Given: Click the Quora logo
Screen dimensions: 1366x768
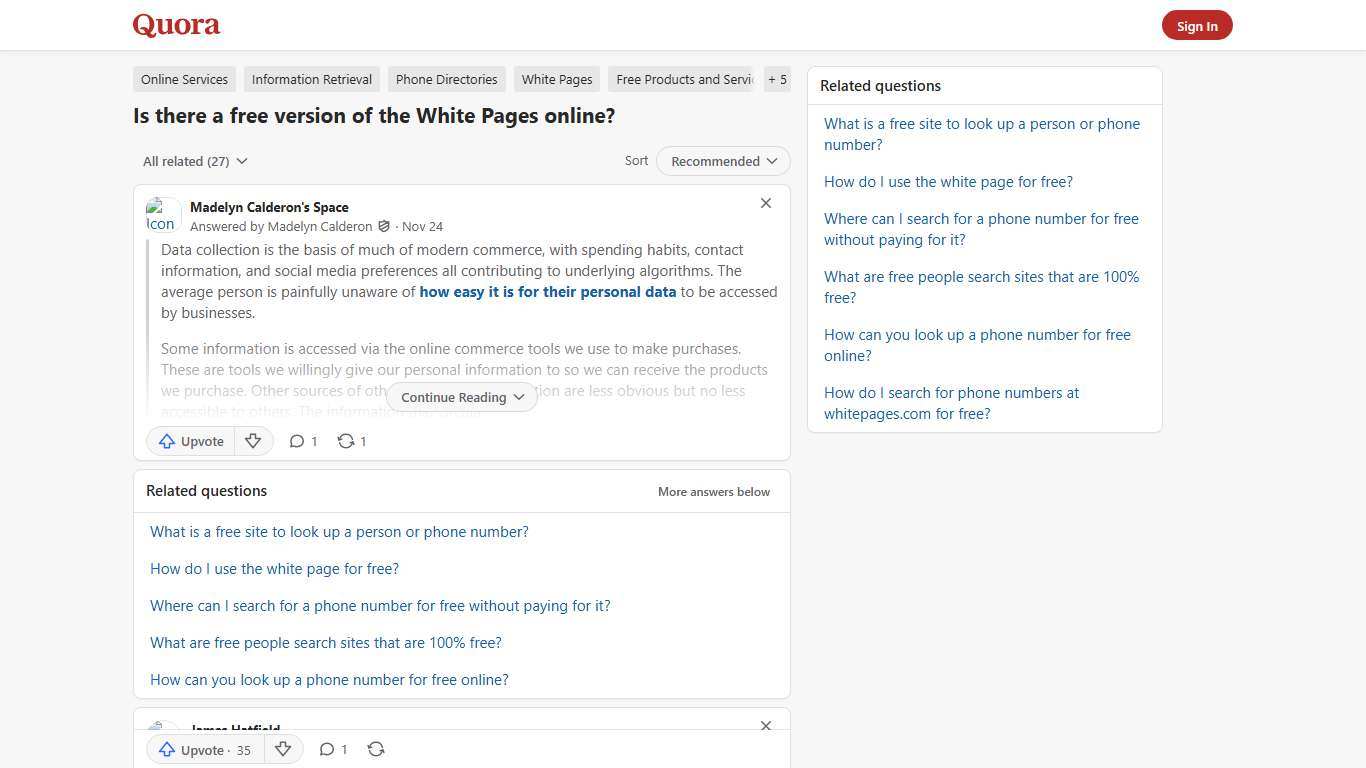Looking at the screenshot, I should click(x=175, y=25).
